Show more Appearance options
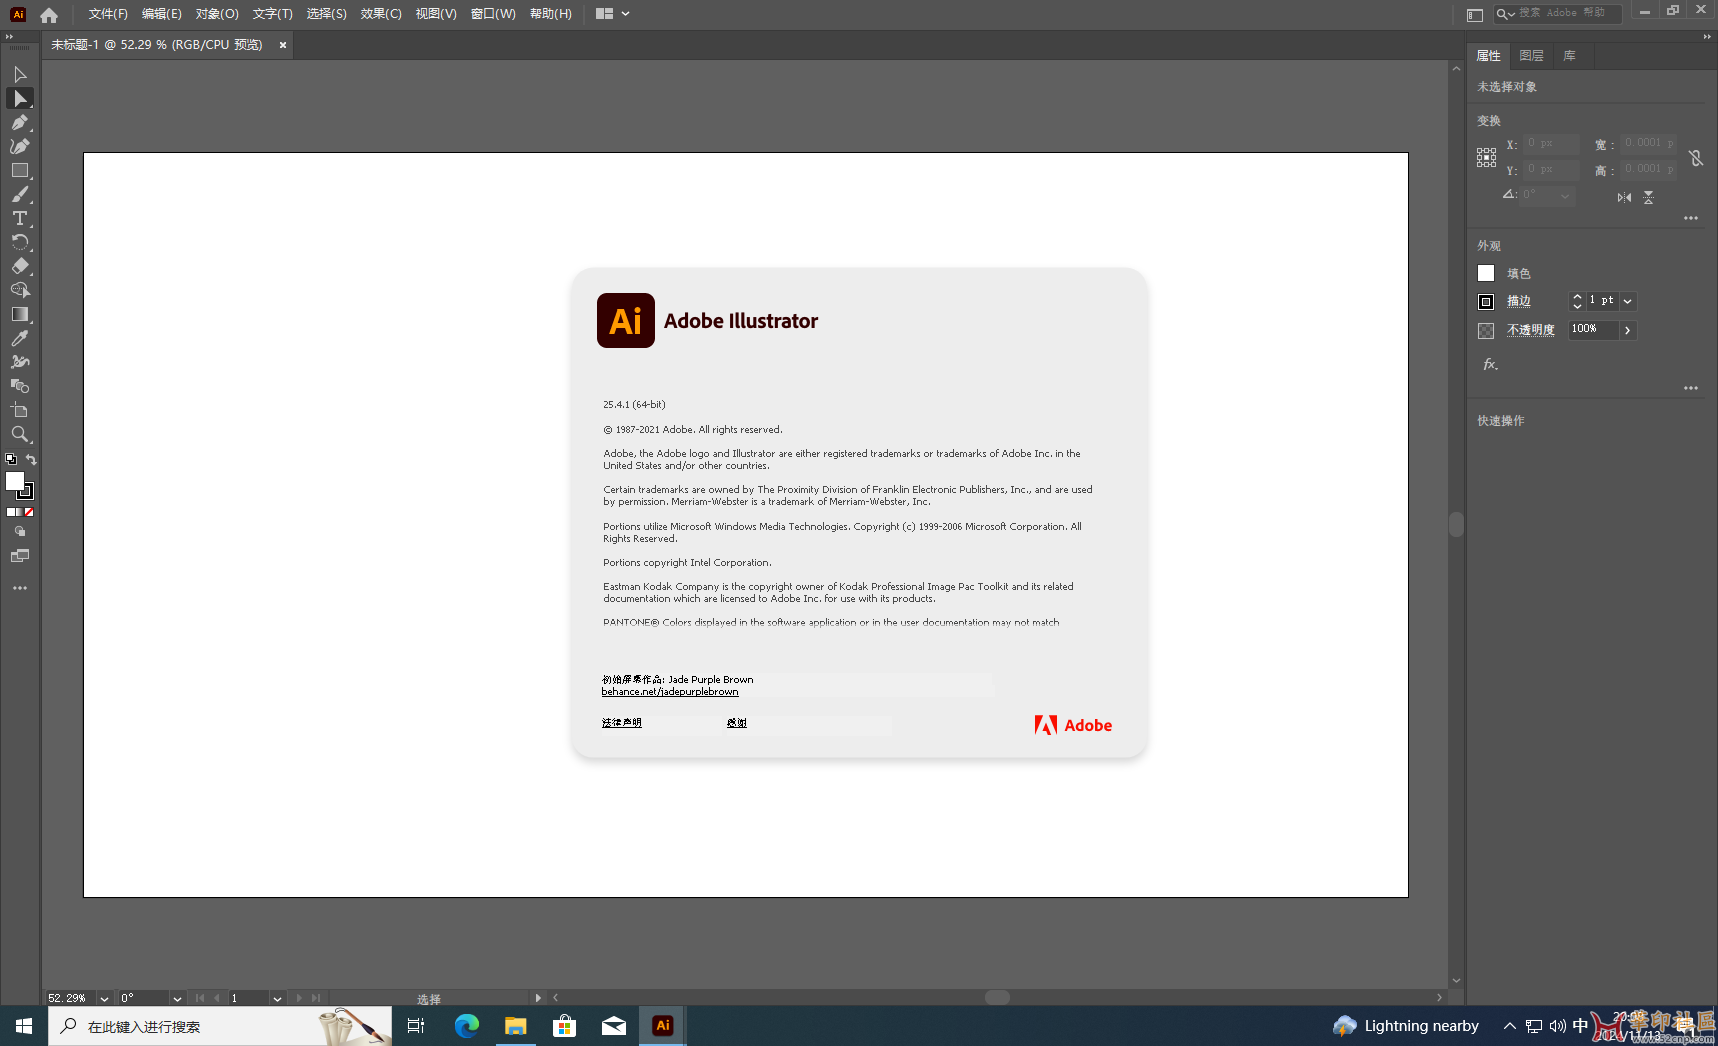The width and height of the screenshot is (1718, 1046). click(1691, 388)
